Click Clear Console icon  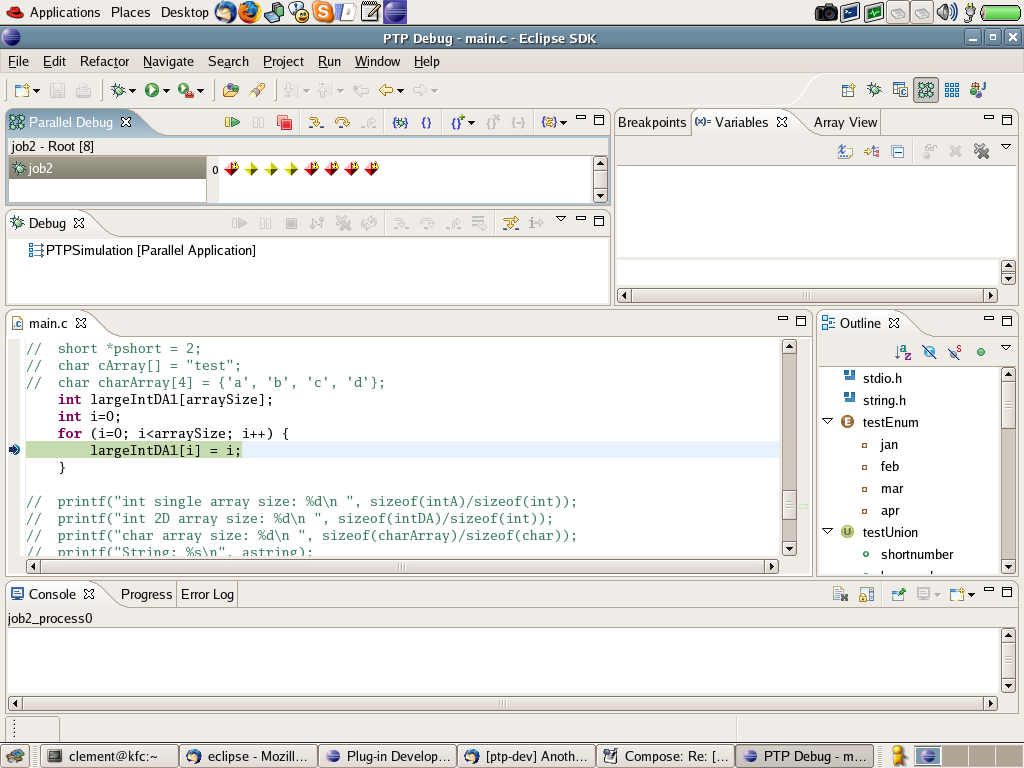click(840, 594)
